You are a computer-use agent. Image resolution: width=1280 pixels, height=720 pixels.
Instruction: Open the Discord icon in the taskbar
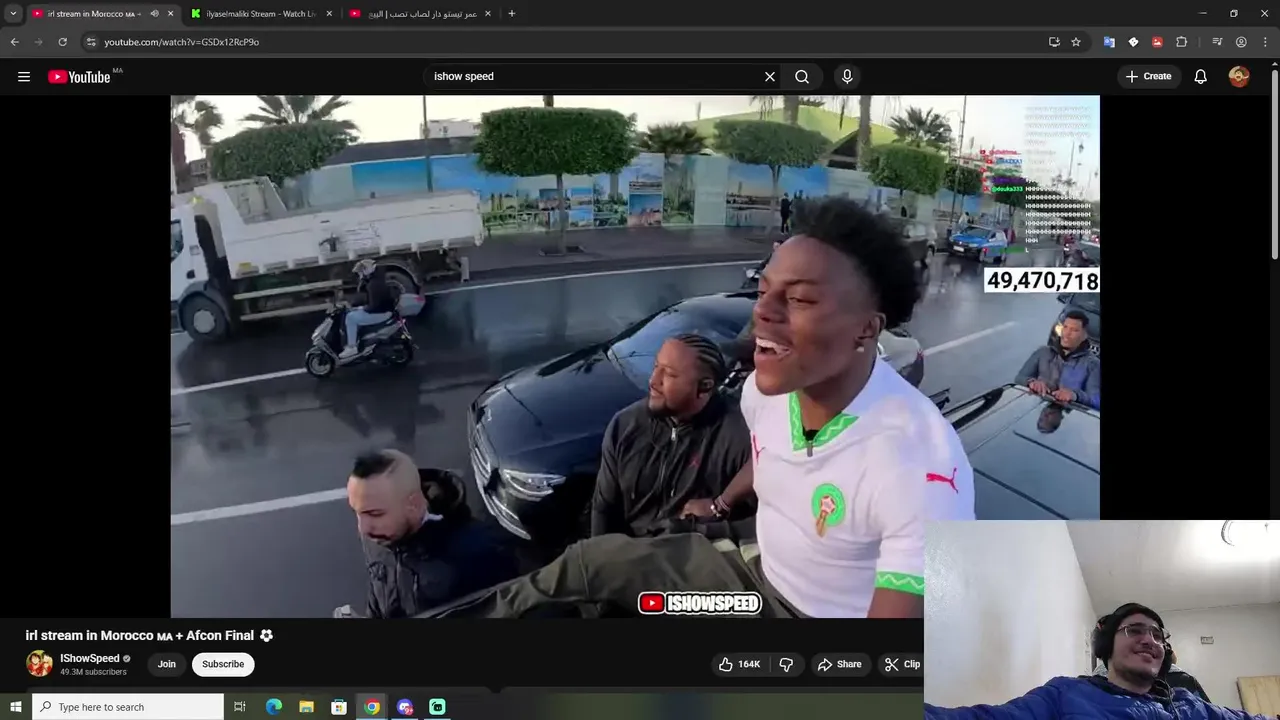point(405,707)
